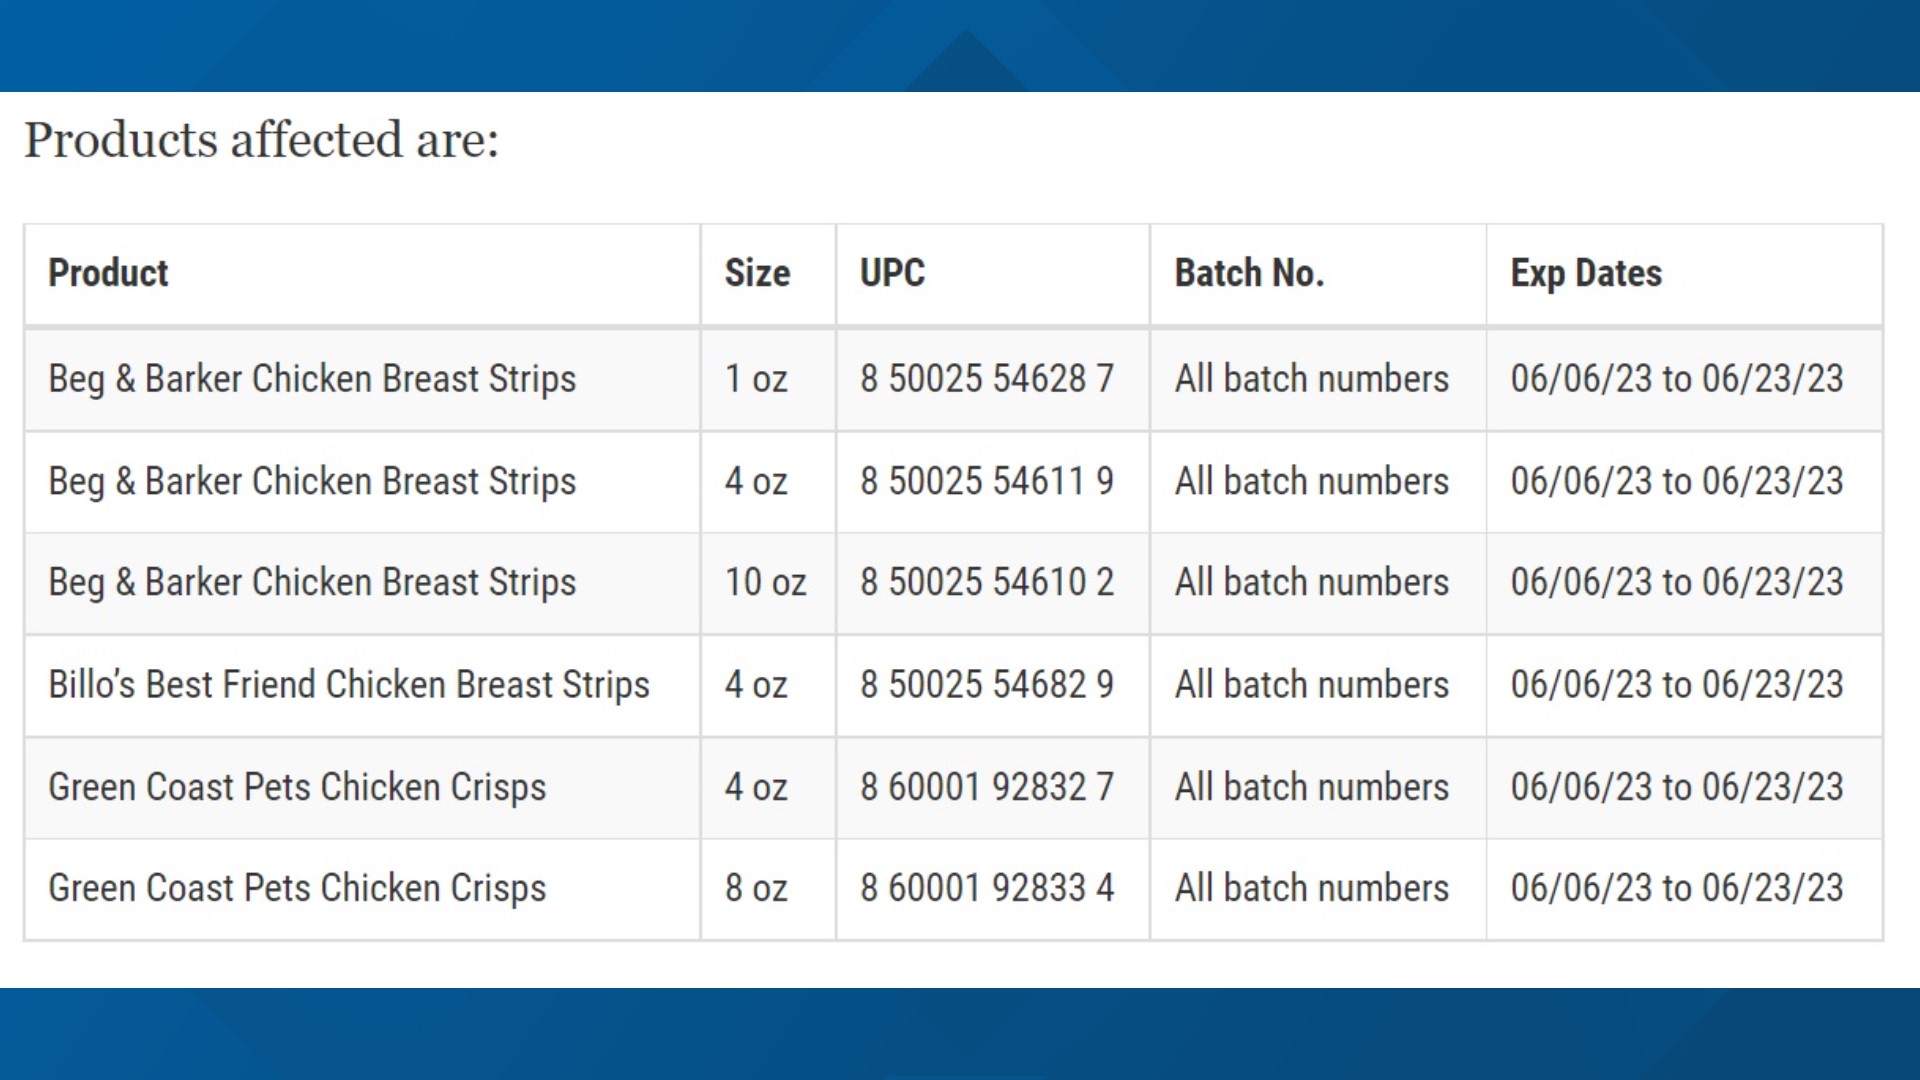Click 'All batch numbers' in the 10 oz row
1920x1080 pixels.
[1311, 582]
